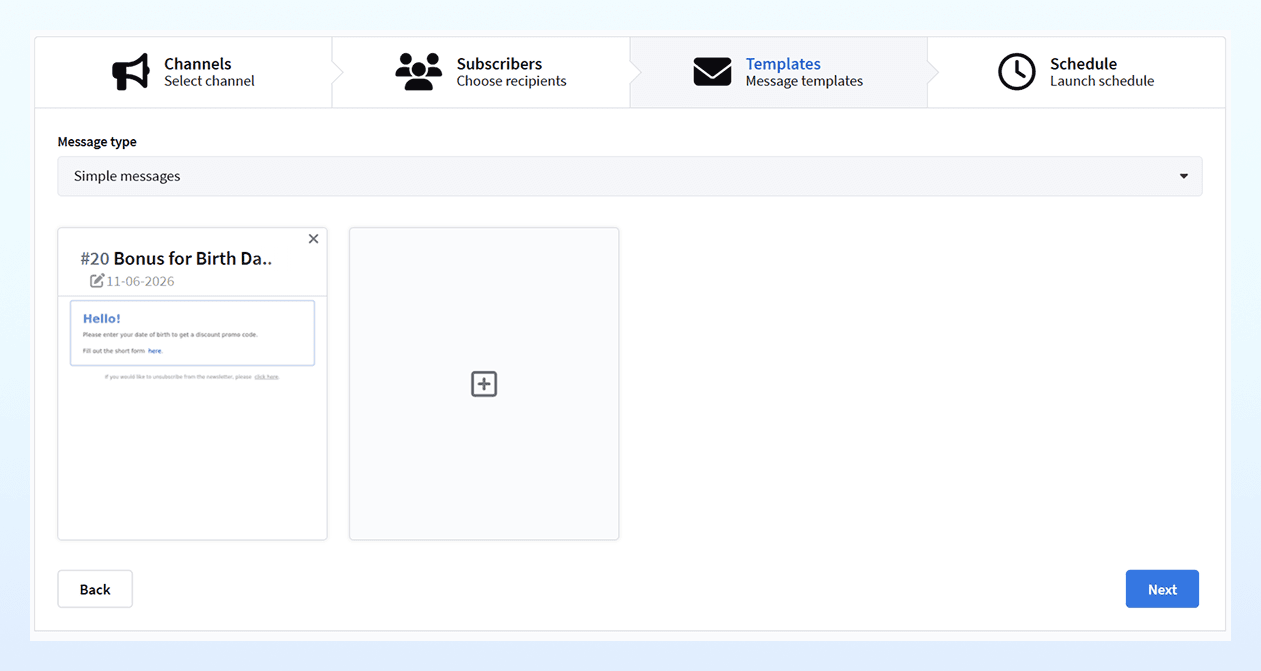
Task: Go to the Channels step tab
Action: (x=183, y=72)
